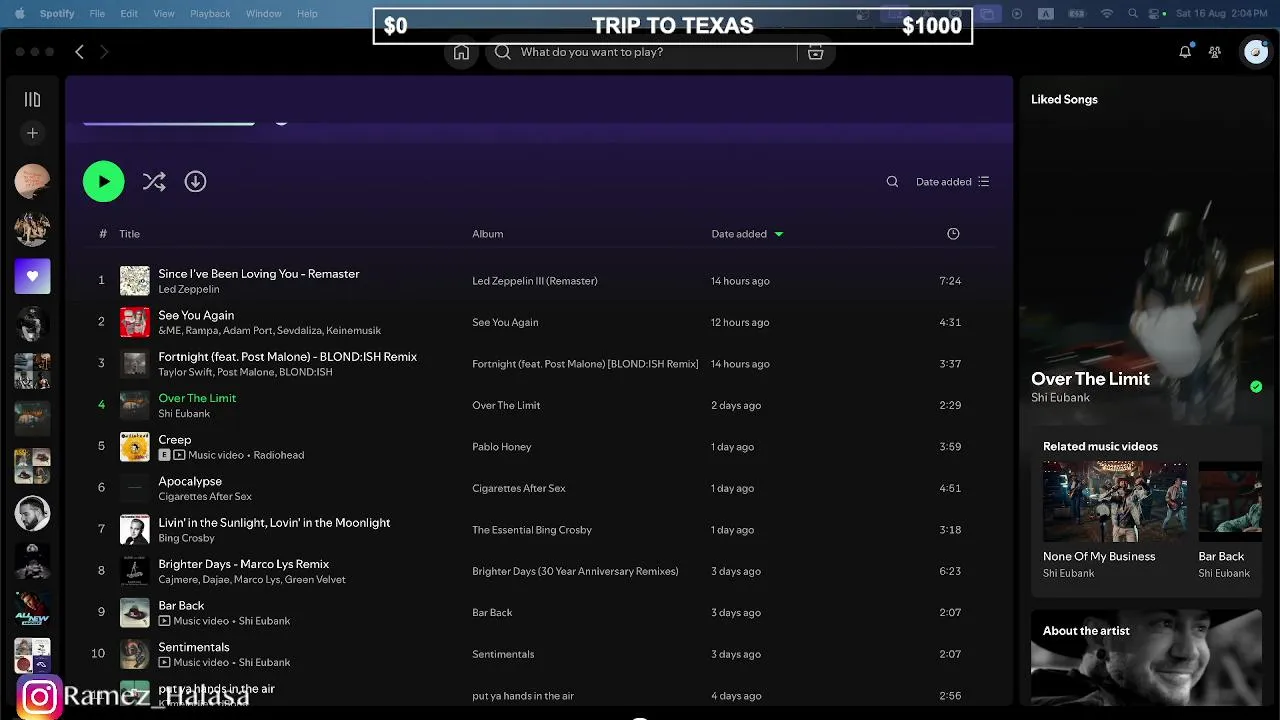Click the plus Create playlist icon

click(32, 133)
